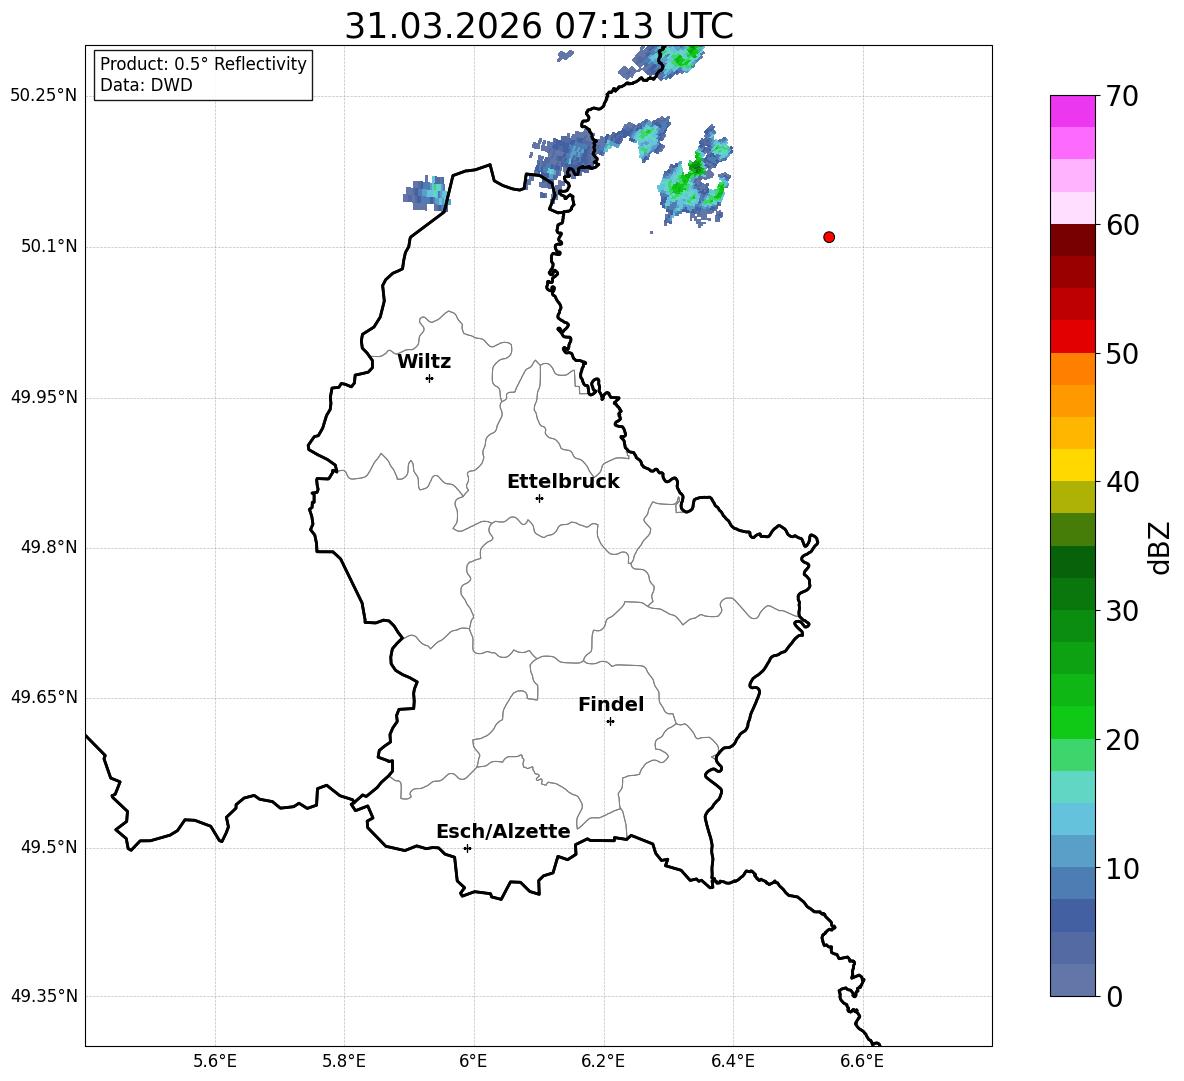Viewport: 1184px width, 1081px height.
Task: Click the colorbar's dark red band just below 60
Action: click(x=1072, y=240)
